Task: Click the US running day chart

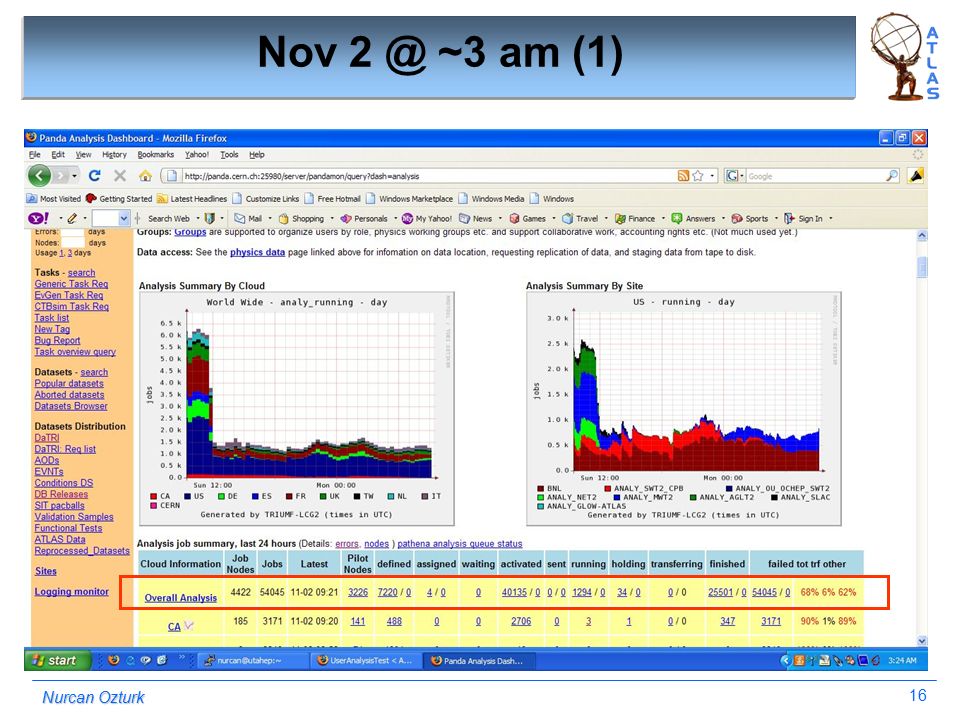Action: tap(684, 408)
